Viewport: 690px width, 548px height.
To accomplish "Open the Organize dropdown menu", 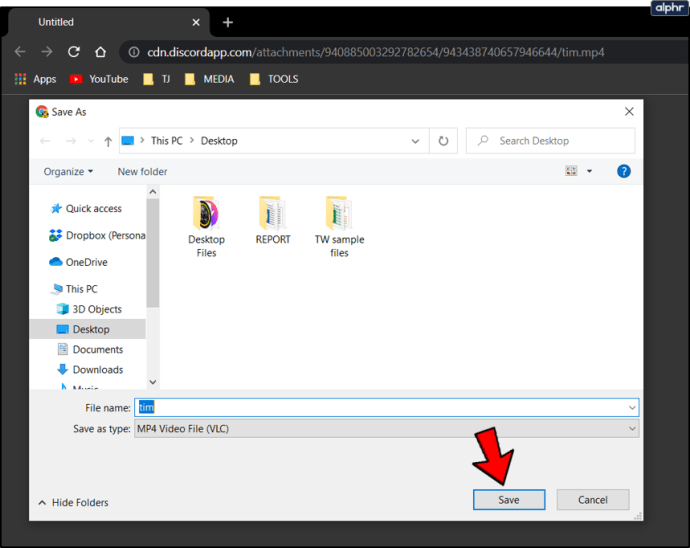I will click(x=68, y=171).
